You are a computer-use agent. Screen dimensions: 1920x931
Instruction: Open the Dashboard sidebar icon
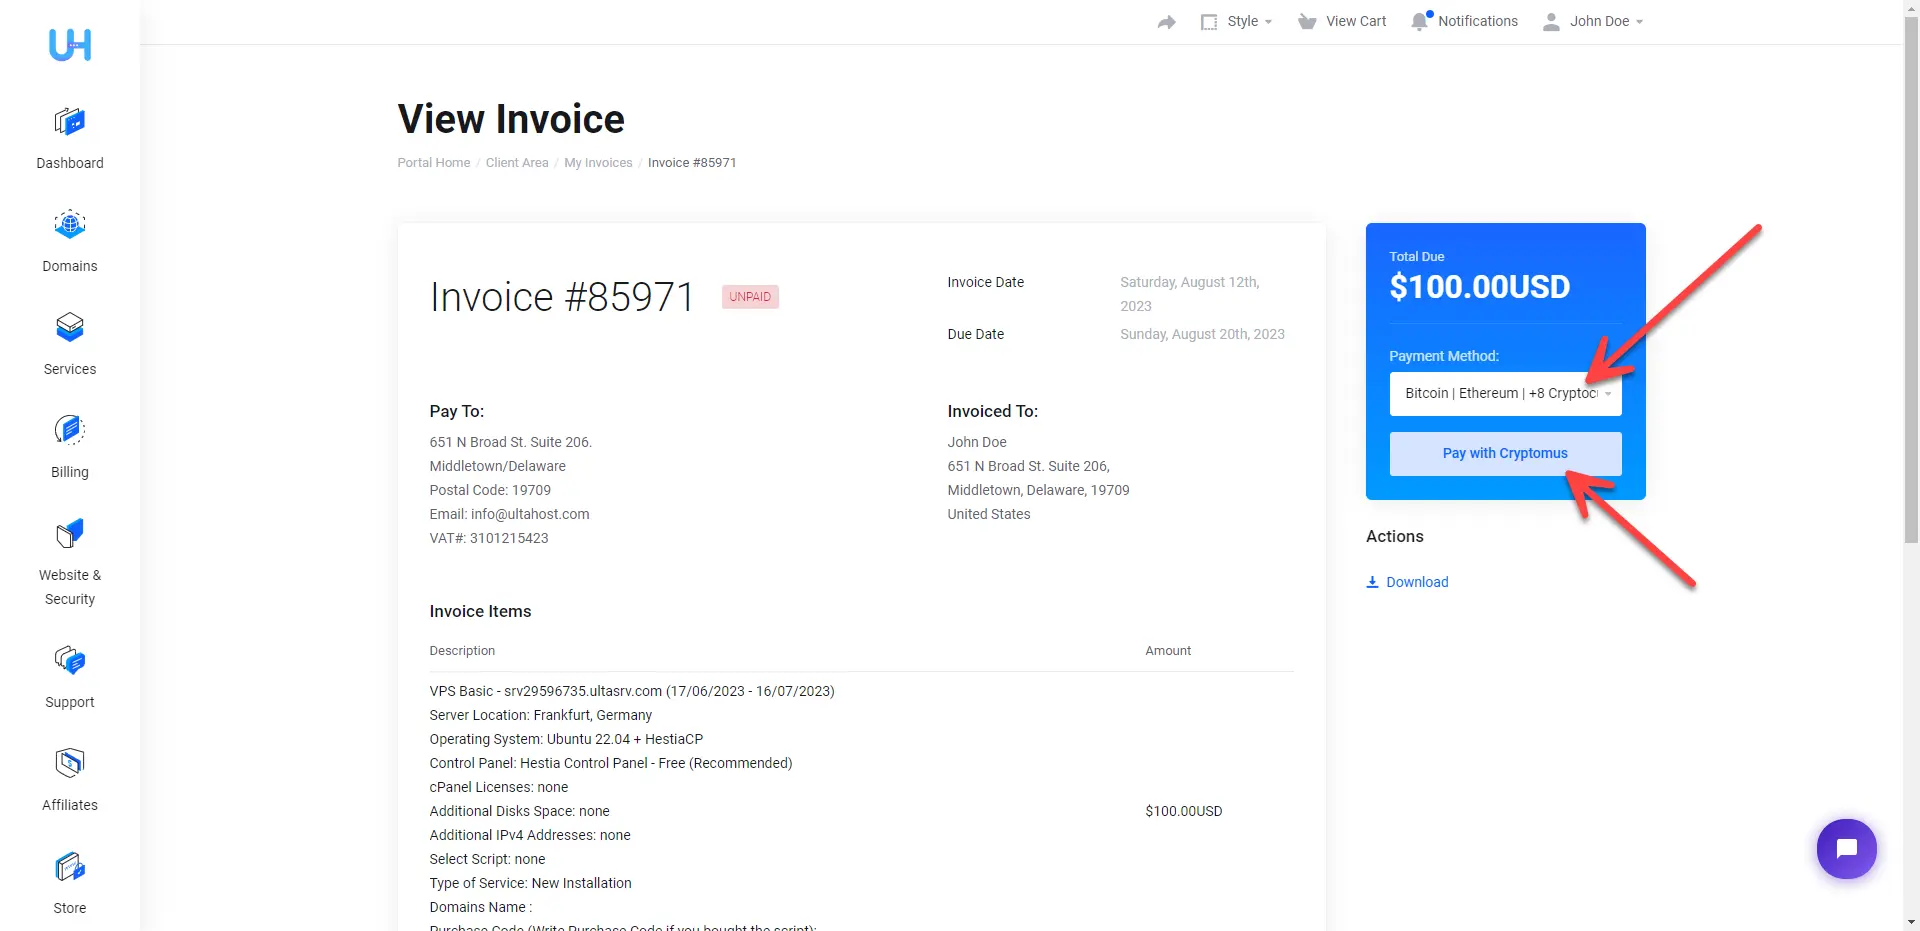[70, 122]
